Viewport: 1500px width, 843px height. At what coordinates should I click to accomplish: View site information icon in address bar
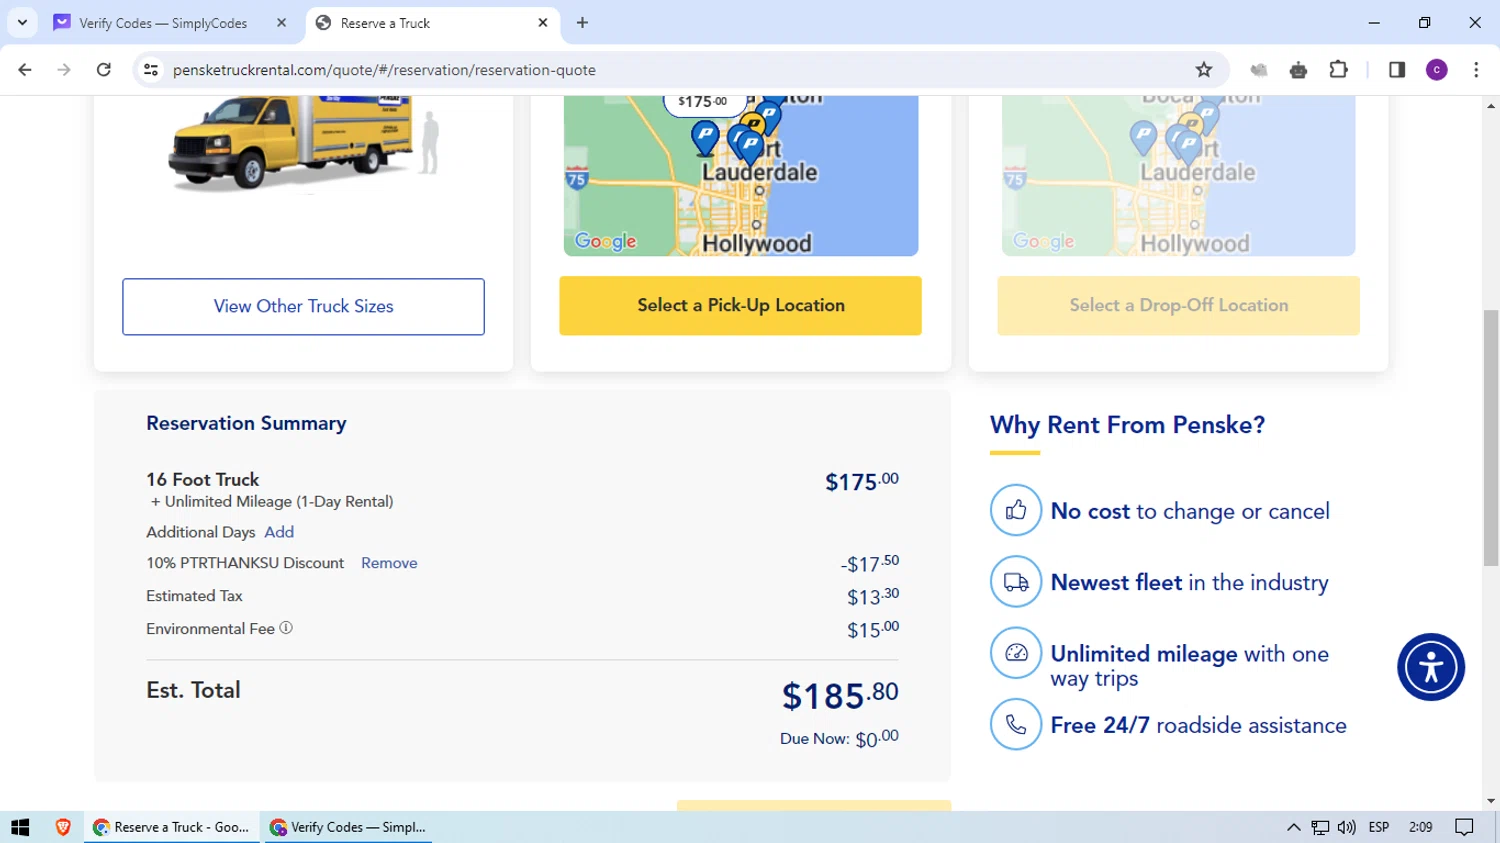click(151, 70)
